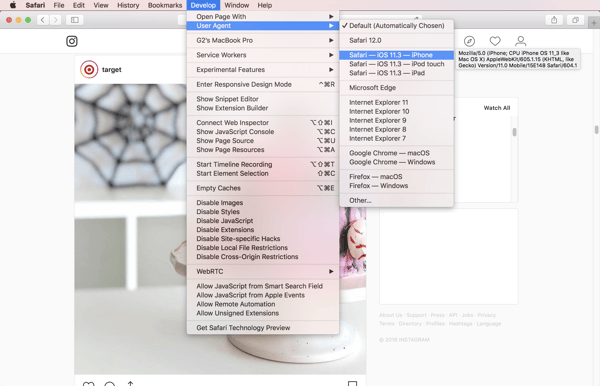
Task: Select Microsoft Edge user agent
Action: 396,88
